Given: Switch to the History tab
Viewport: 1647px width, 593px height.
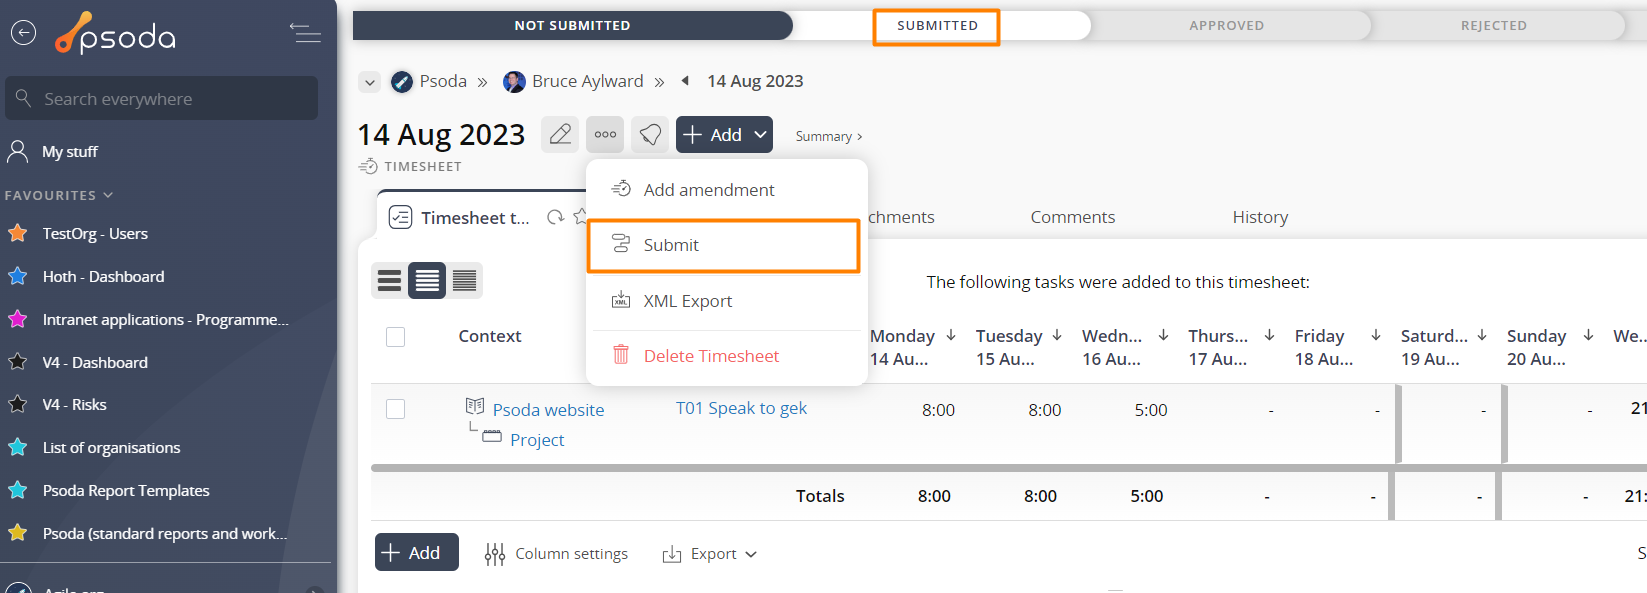Looking at the screenshot, I should click(x=1260, y=217).
